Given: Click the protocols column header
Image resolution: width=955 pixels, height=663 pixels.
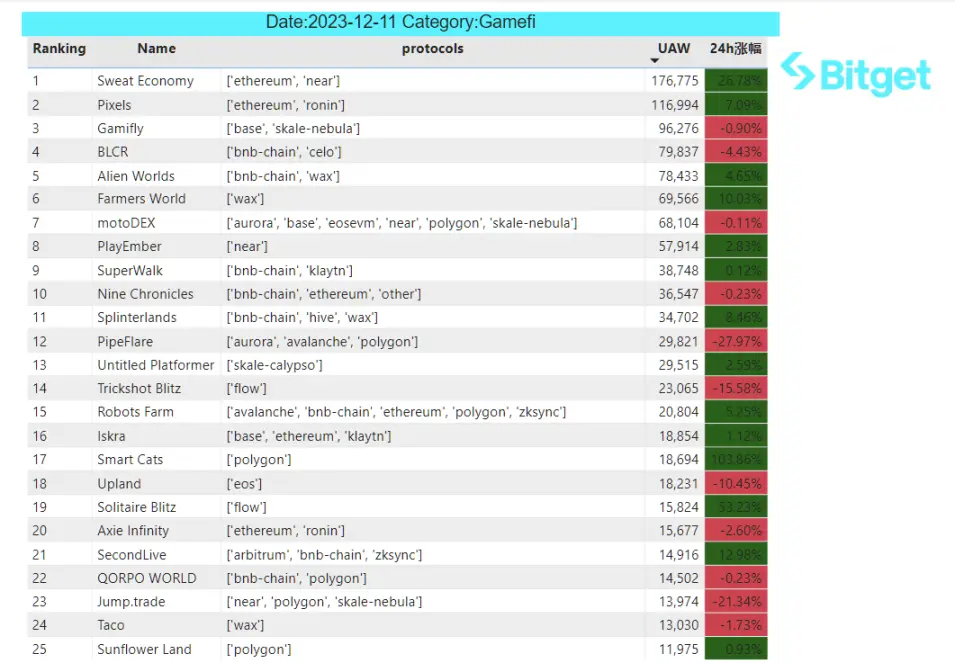Looking at the screenshot, I should pyautogui.click(x=432, y=49).
